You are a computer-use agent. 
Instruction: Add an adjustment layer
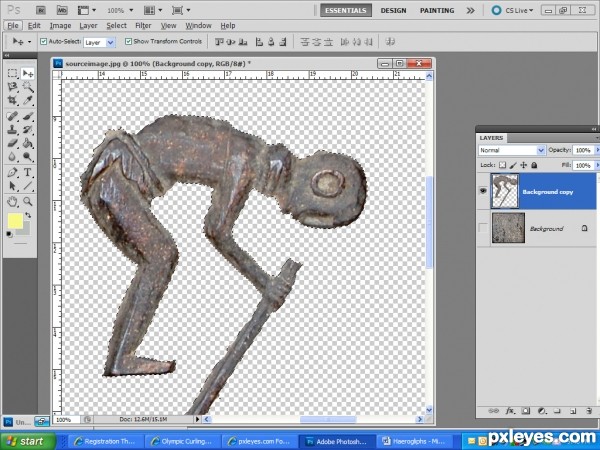[541, 411]
